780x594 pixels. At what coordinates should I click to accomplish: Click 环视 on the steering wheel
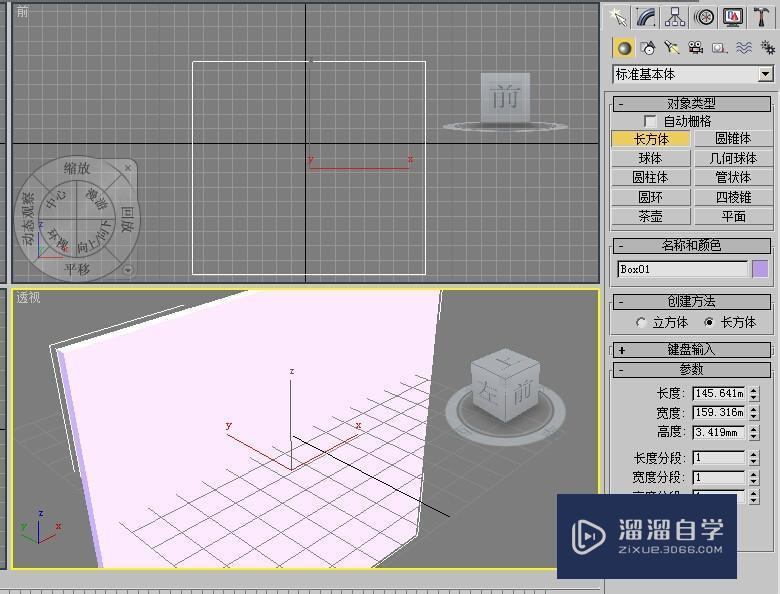click(x=57, y=239)
